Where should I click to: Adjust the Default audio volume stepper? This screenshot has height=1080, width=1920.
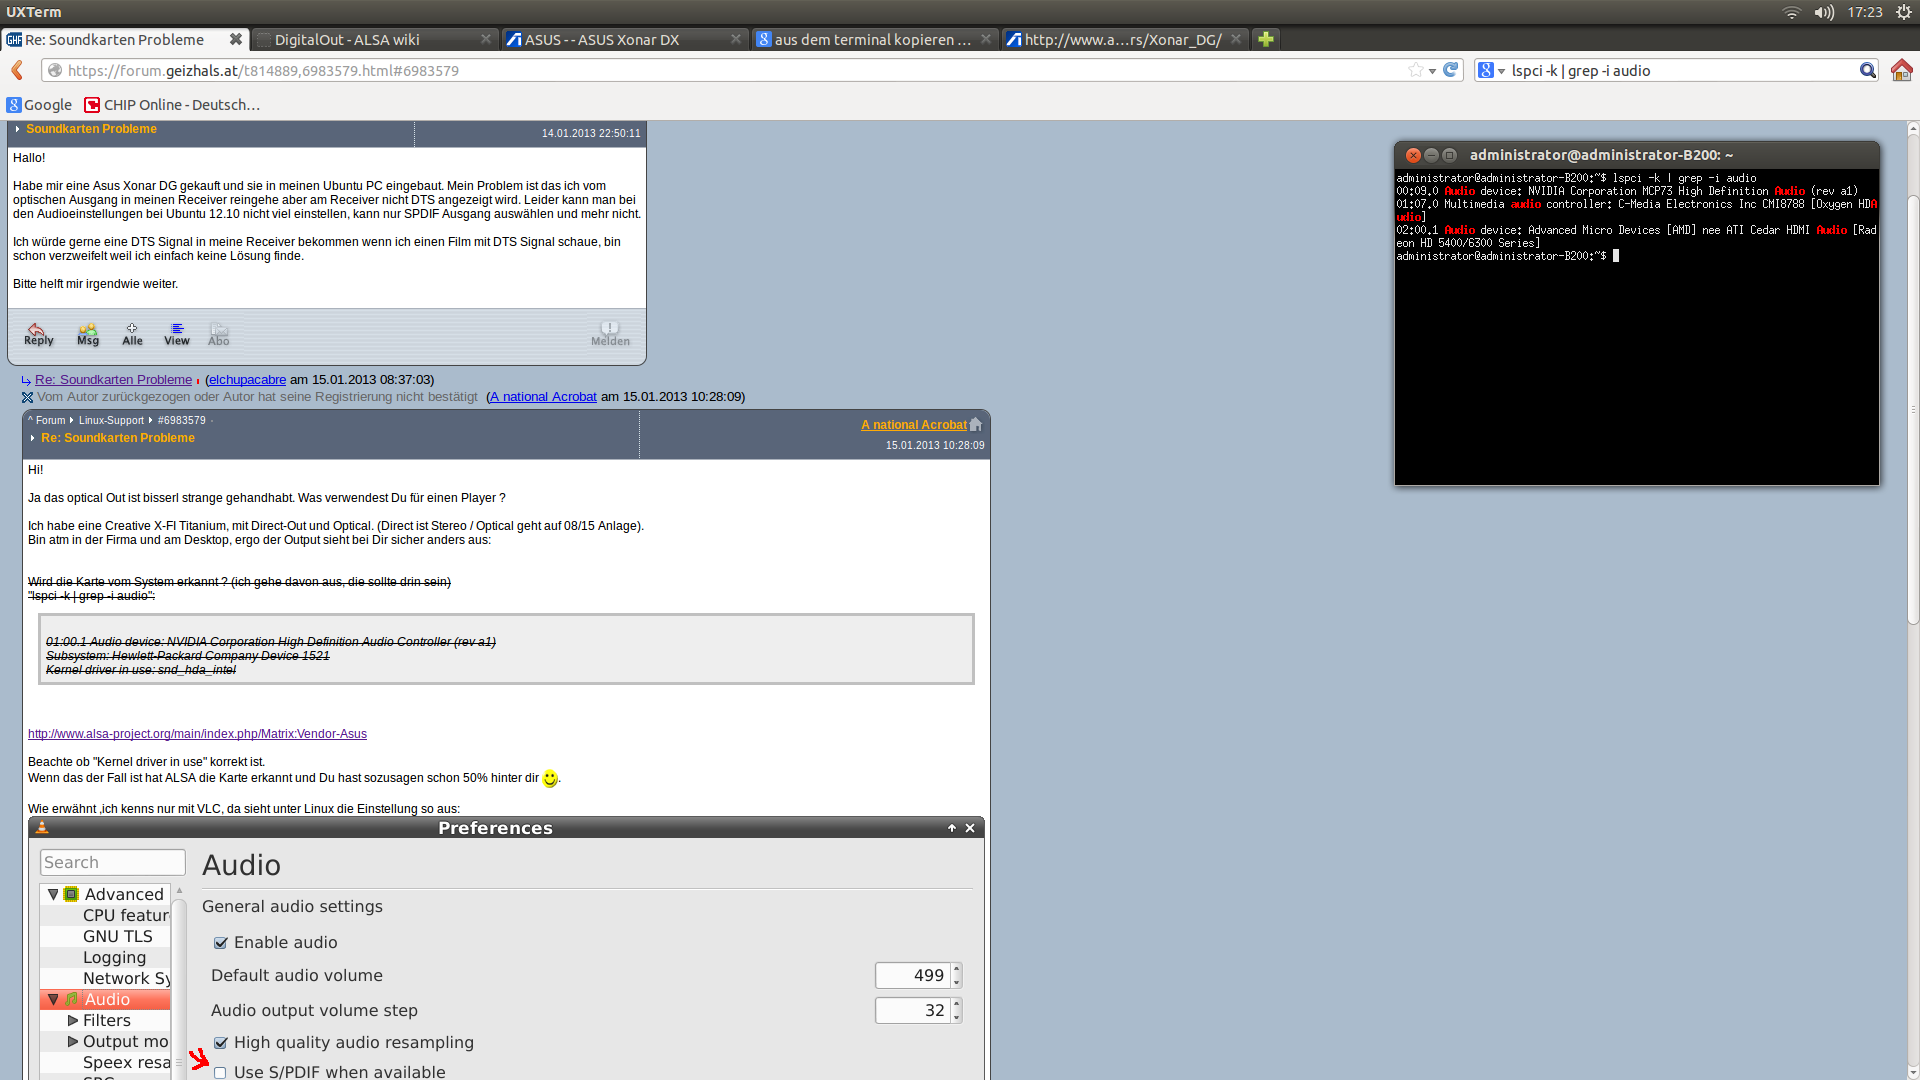tap(957, 975)
